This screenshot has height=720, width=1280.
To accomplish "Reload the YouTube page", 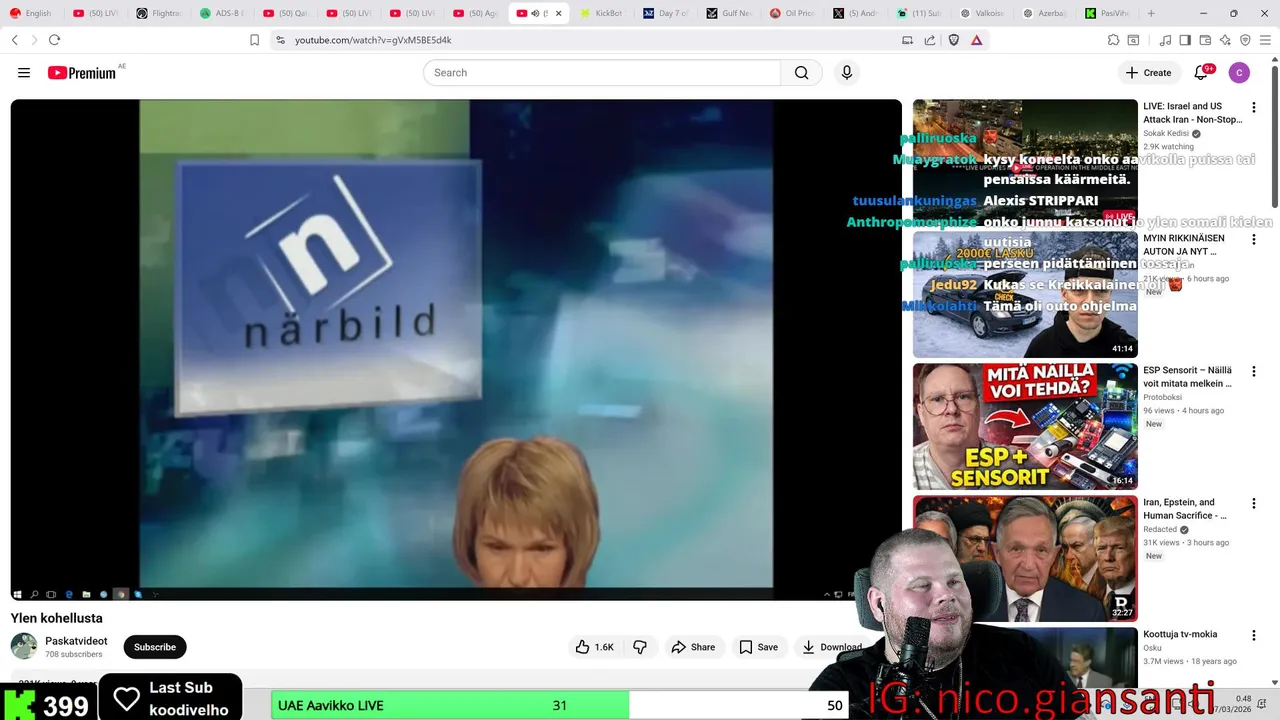I will coord(54,40).
